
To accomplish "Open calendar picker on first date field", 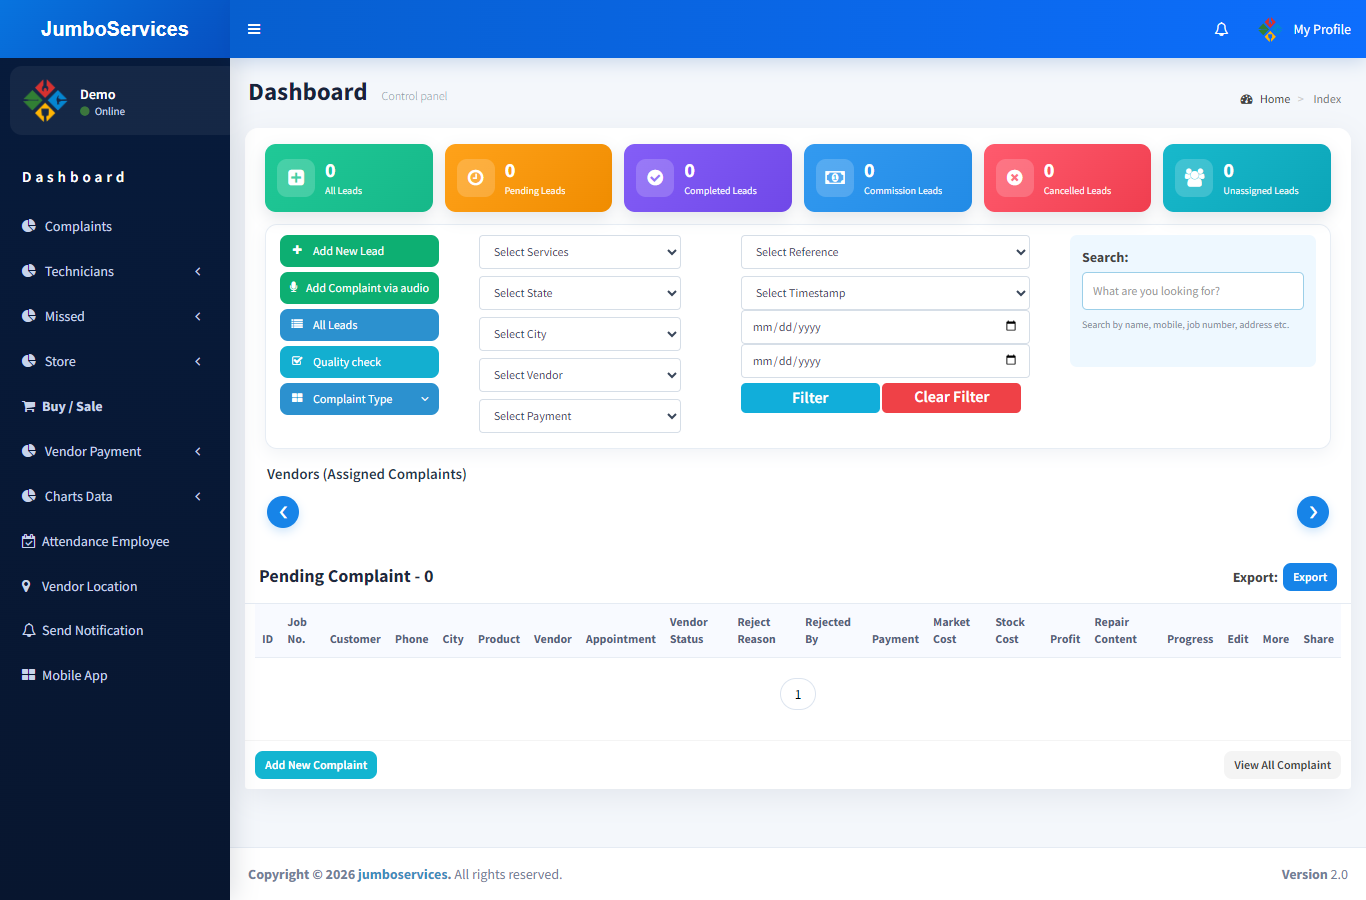I will [x=1011, y=326].
